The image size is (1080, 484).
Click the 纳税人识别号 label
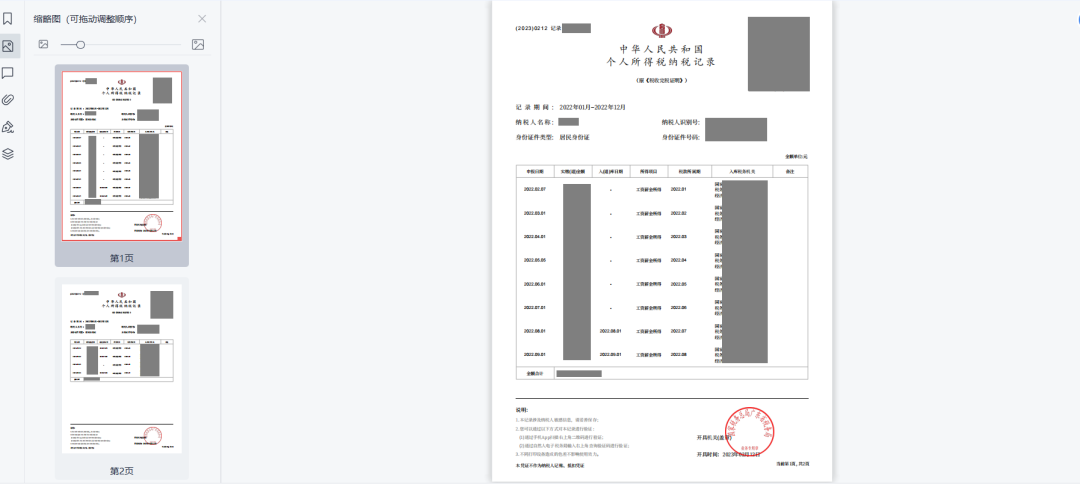click(x=681, y=122)
